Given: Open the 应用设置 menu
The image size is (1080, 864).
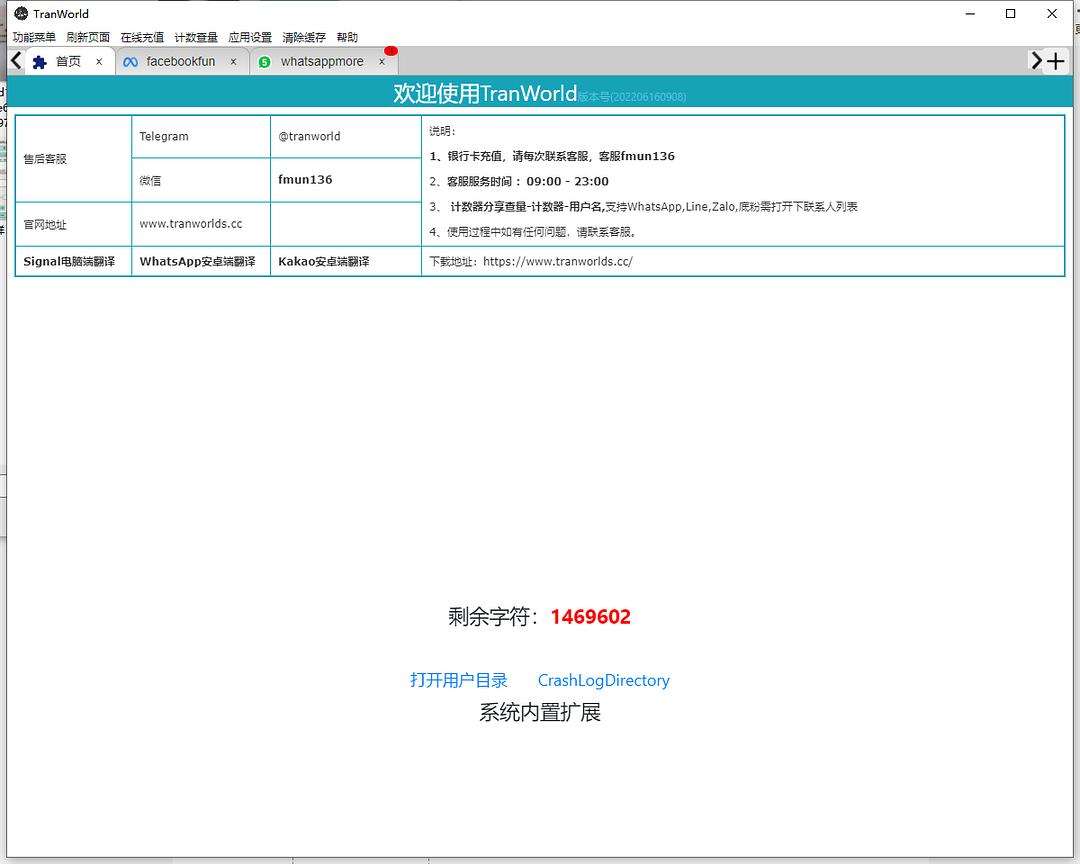Looking at the screenshot, I should [250, 37].
